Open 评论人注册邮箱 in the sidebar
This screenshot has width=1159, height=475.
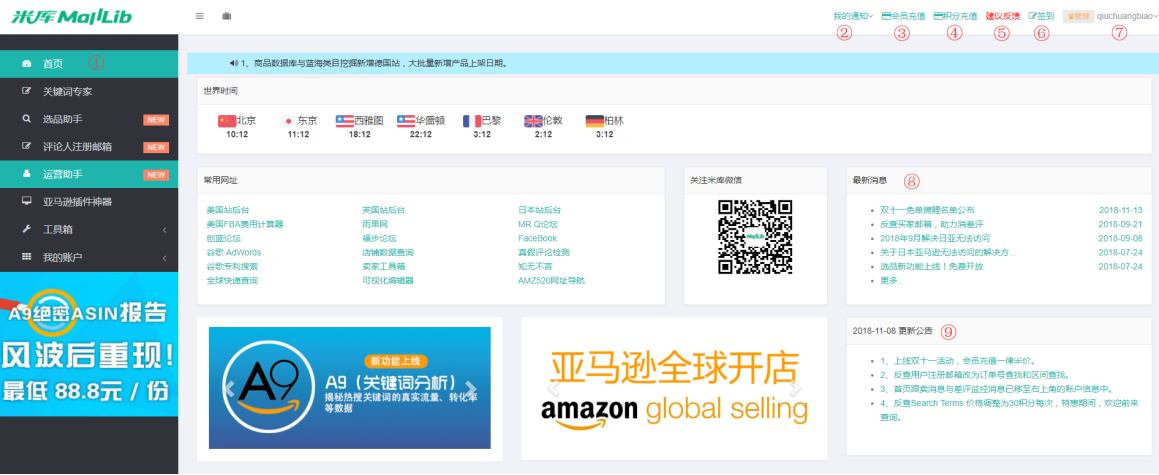click(89, 147)
